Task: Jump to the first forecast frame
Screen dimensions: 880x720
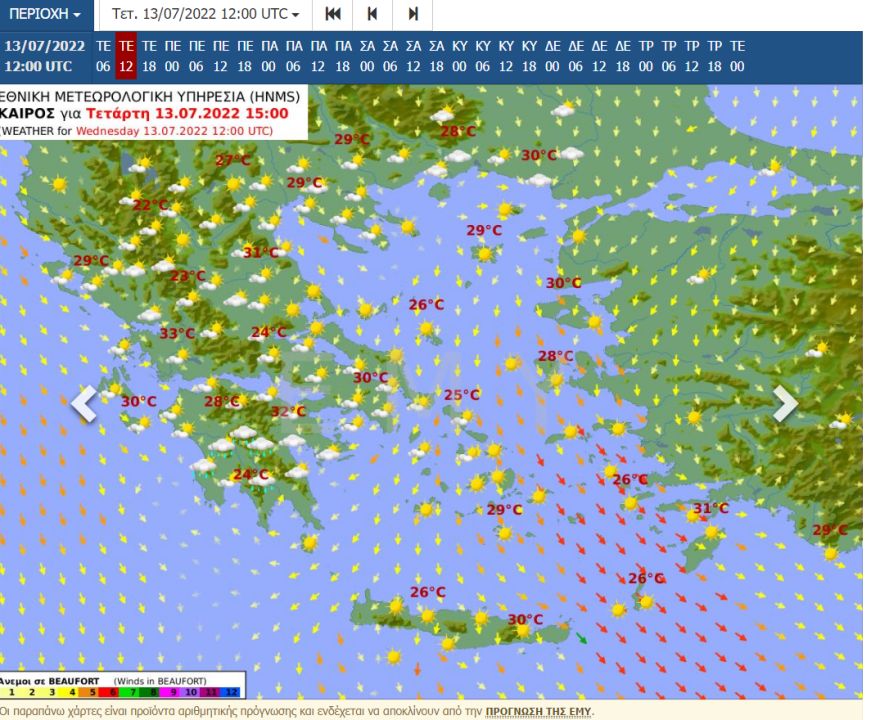Action: click(x=333, y=15)
